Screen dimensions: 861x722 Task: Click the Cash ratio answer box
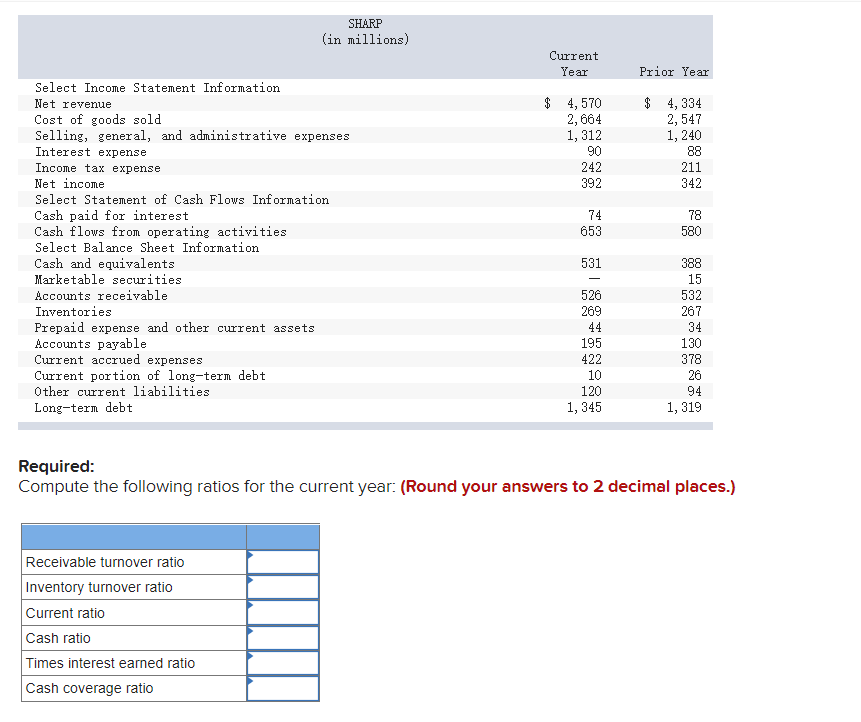pos(283,637)
